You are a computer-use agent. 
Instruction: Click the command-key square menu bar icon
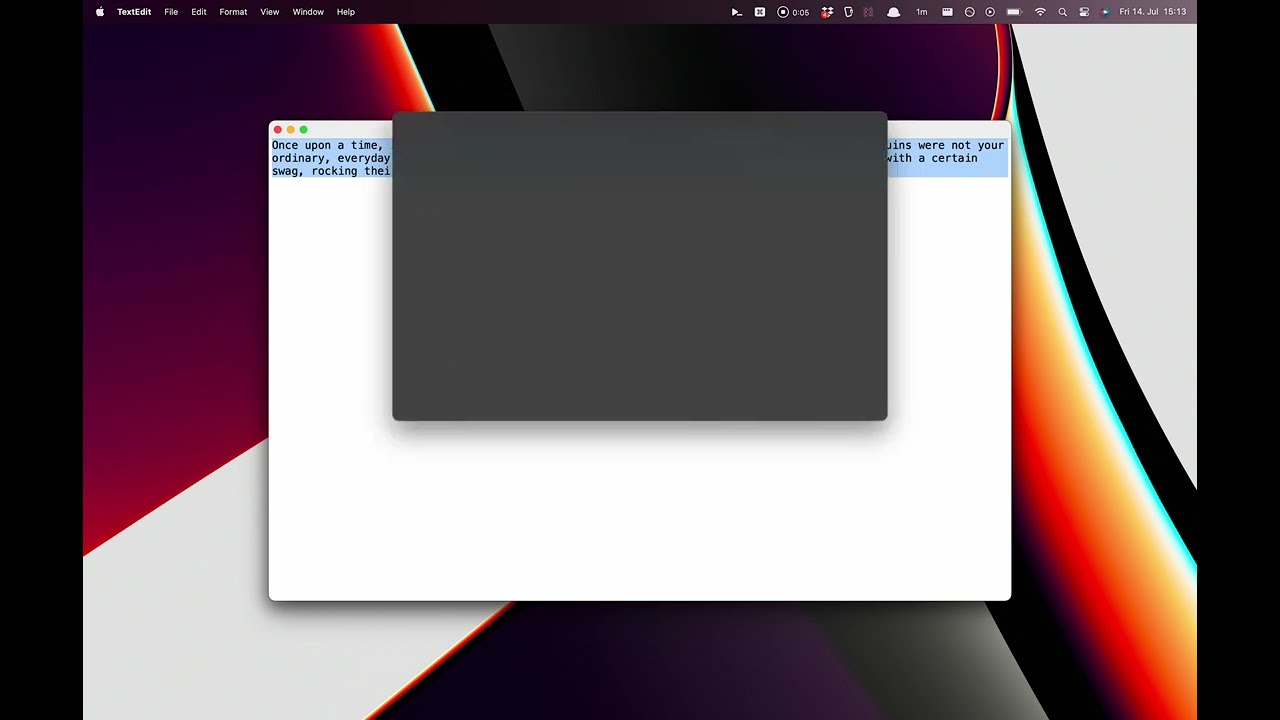click(760, 12)
